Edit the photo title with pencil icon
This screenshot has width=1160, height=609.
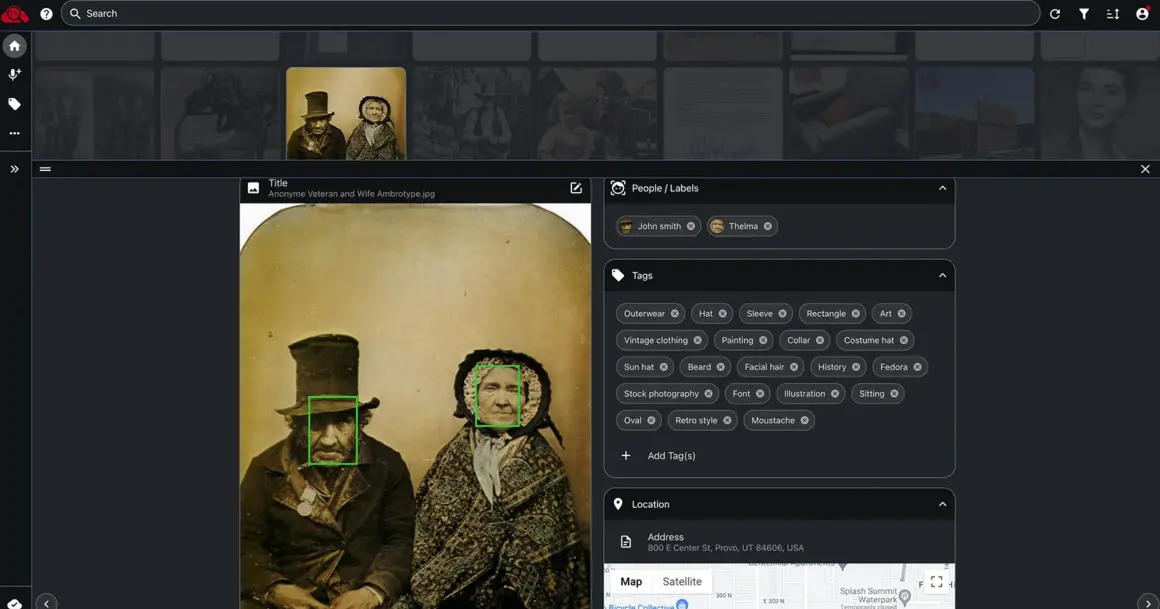[x=576, y=188]
